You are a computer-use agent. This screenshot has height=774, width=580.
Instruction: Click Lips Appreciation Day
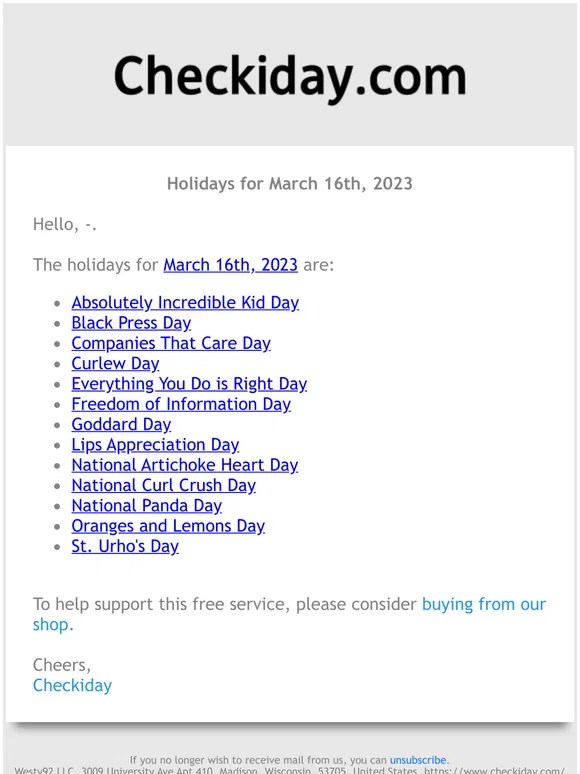coord(155,445)
